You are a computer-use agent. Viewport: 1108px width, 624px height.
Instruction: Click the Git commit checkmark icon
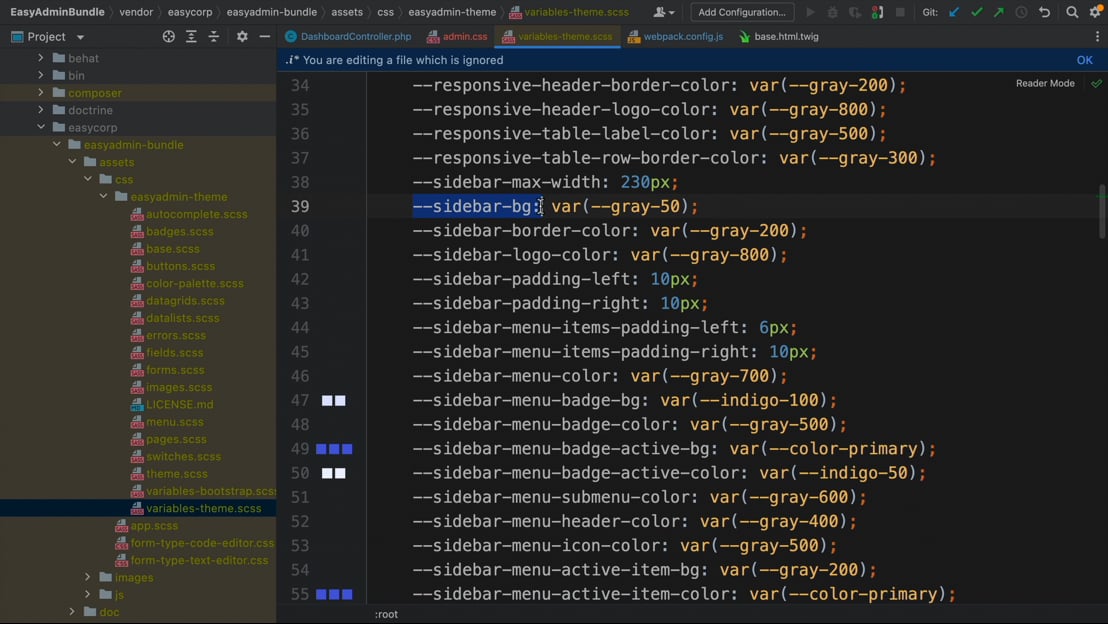pyautogui.click(x=977, y=12)
